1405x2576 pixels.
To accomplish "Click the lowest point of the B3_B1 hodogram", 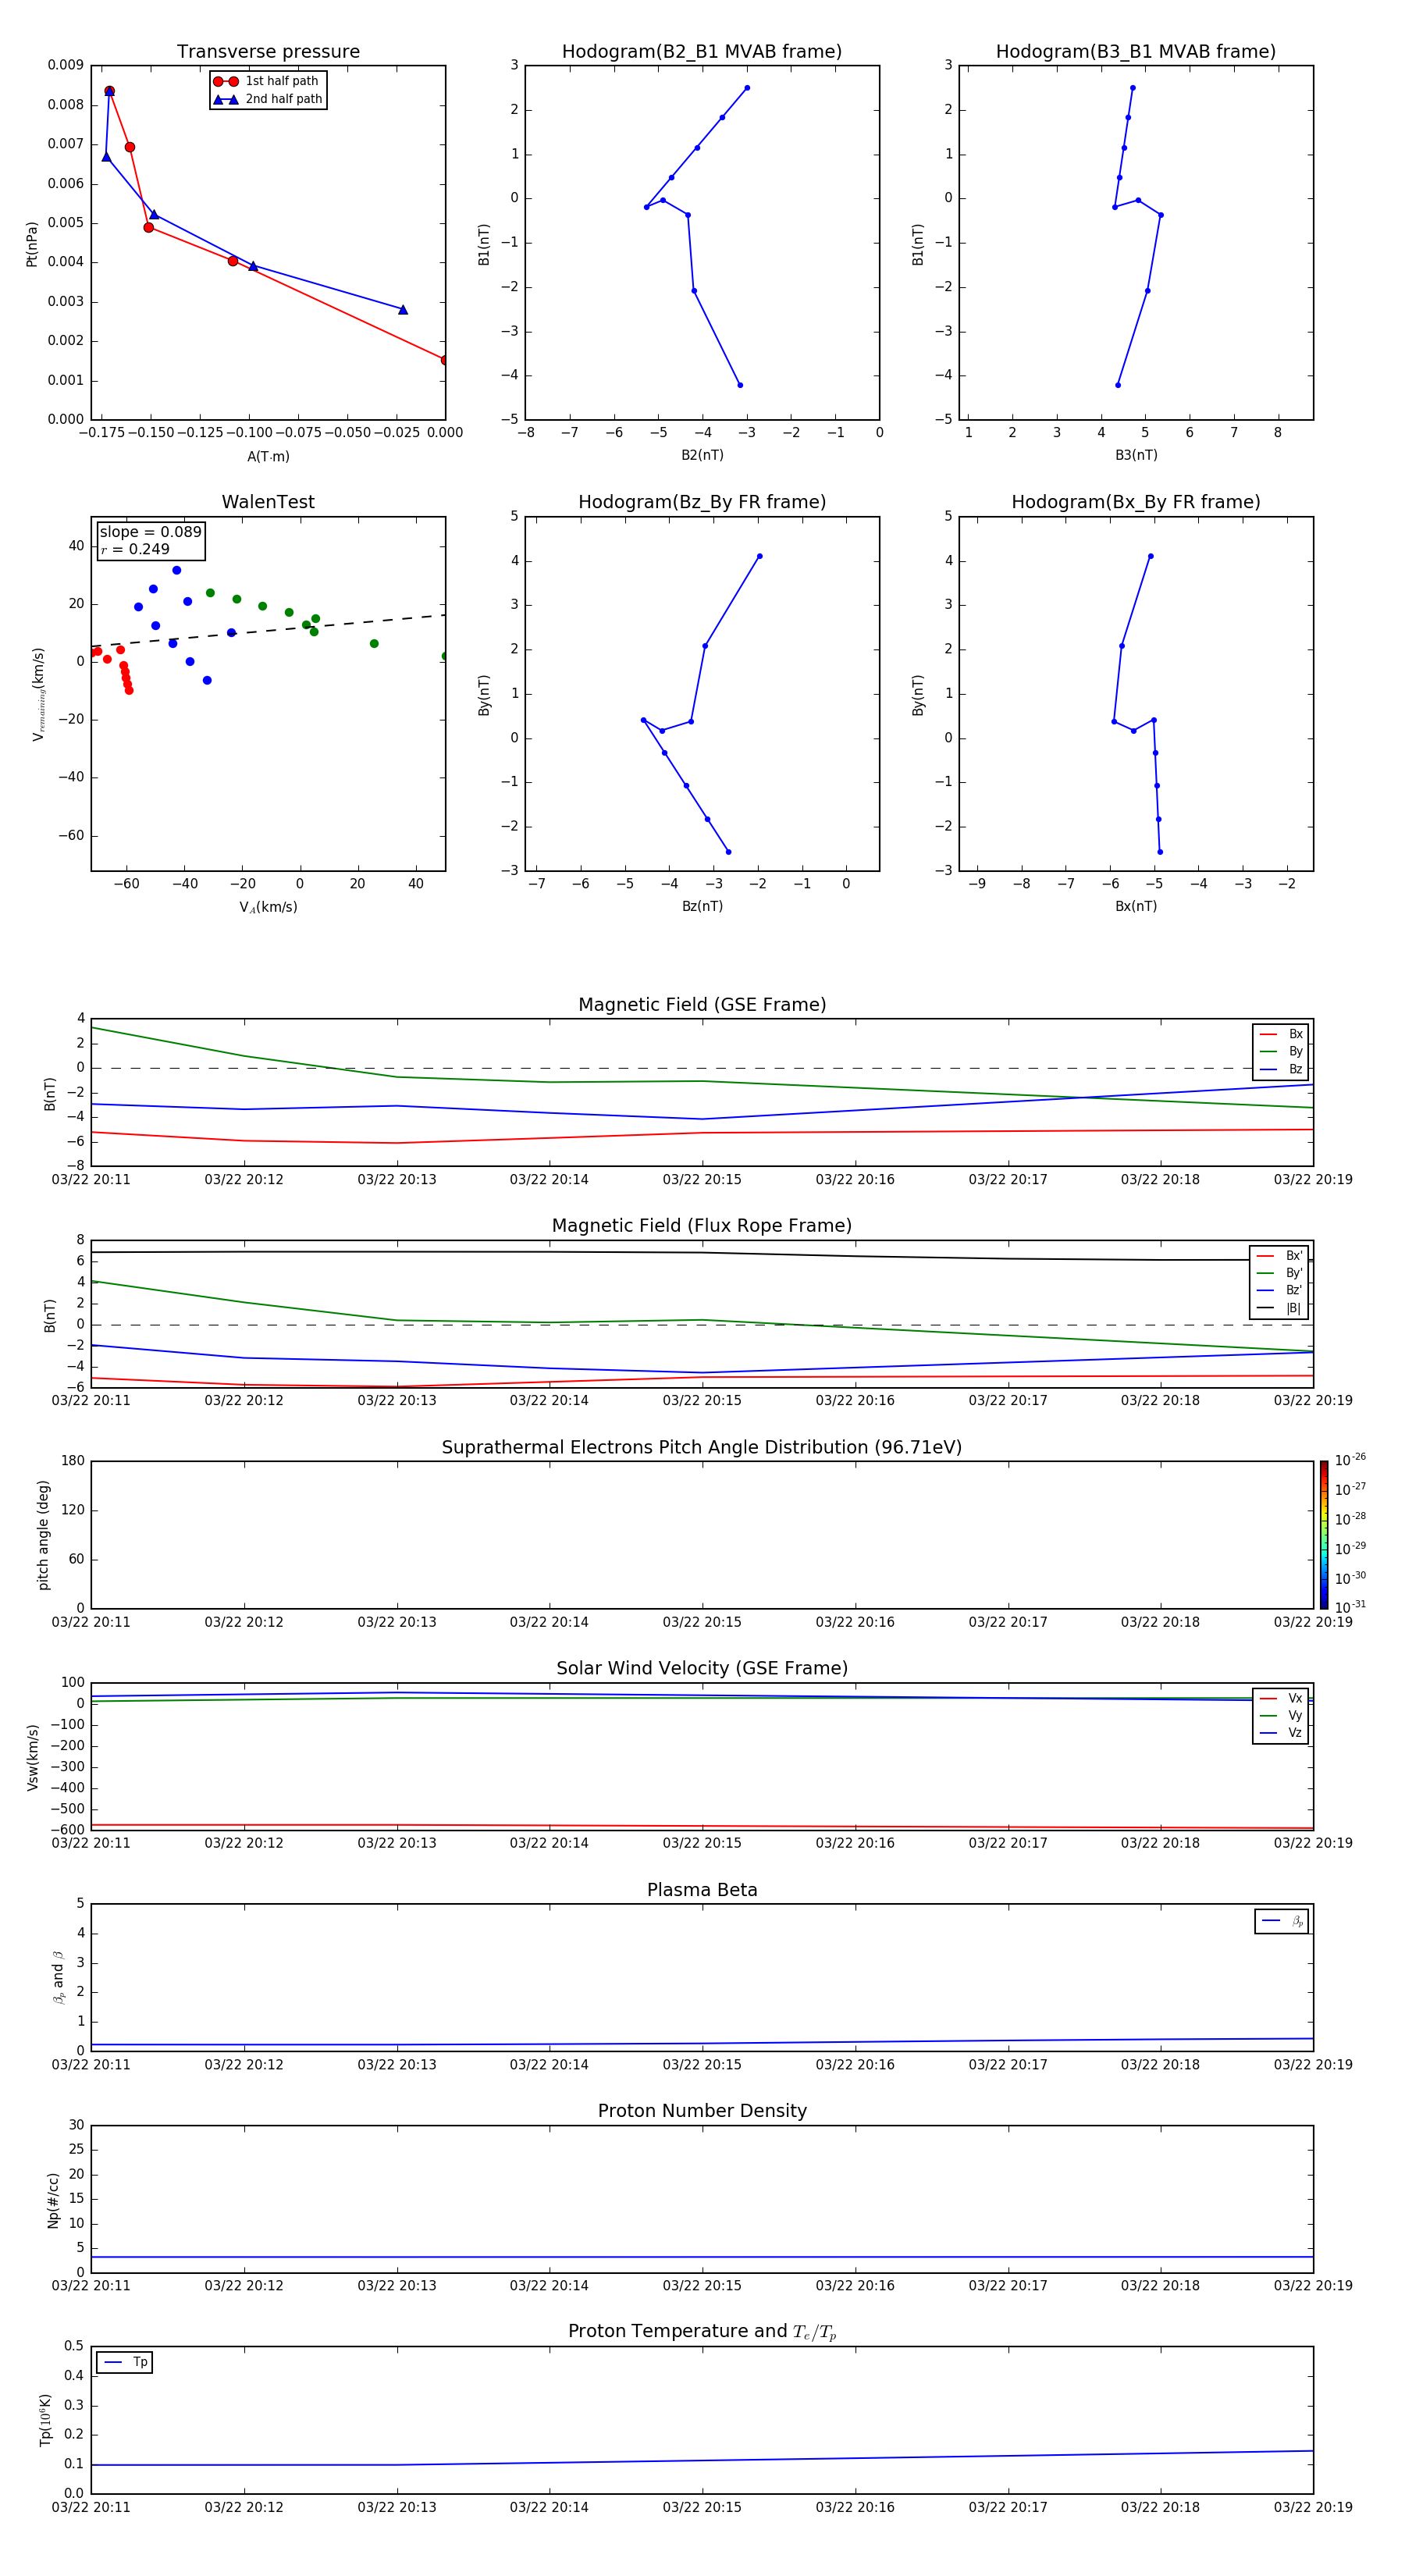I will 1118,385.
